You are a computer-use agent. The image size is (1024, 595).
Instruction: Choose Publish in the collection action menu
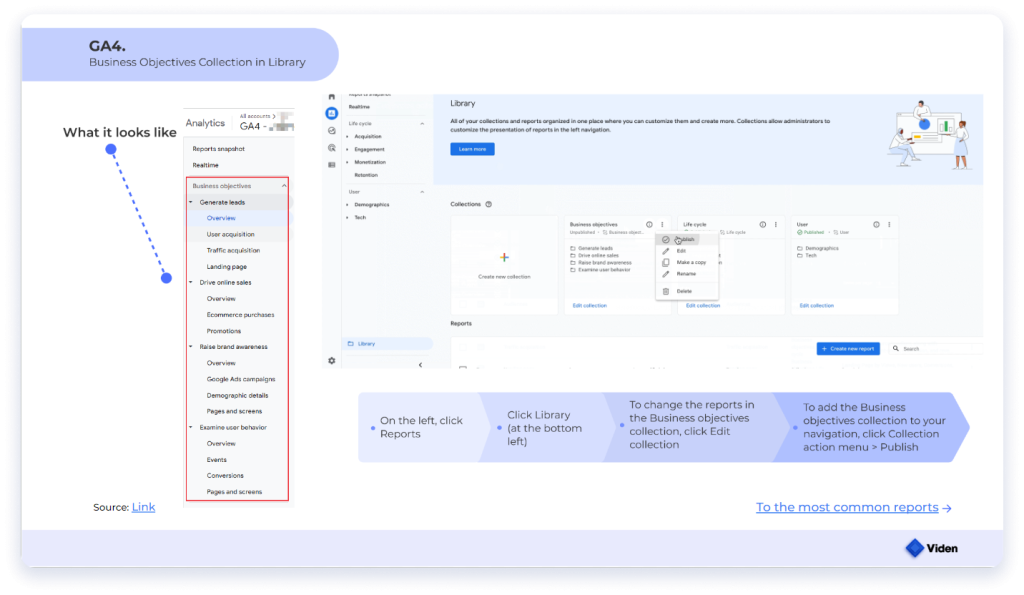coord(687,240)
